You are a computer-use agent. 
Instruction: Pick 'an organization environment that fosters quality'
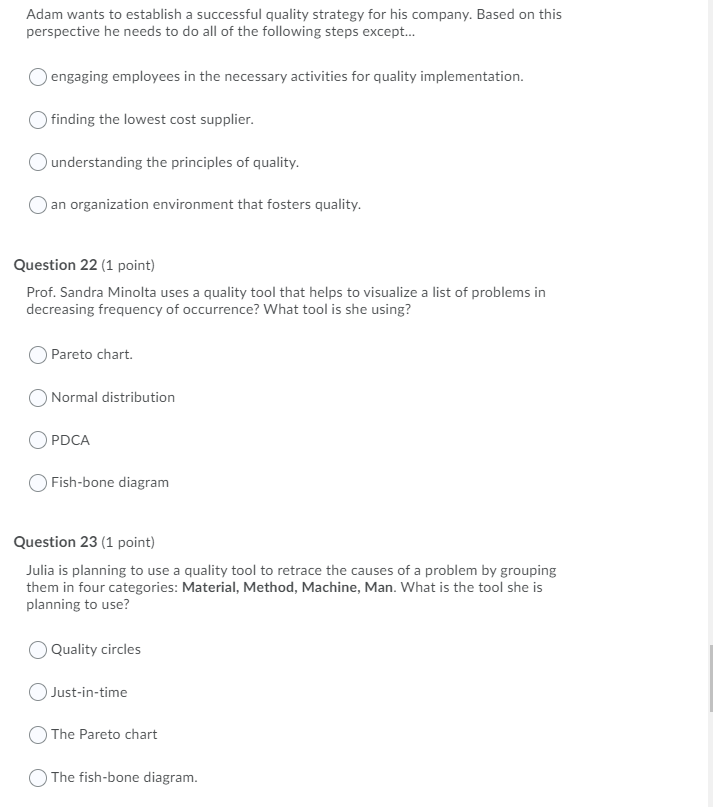(x=37, y=204)
